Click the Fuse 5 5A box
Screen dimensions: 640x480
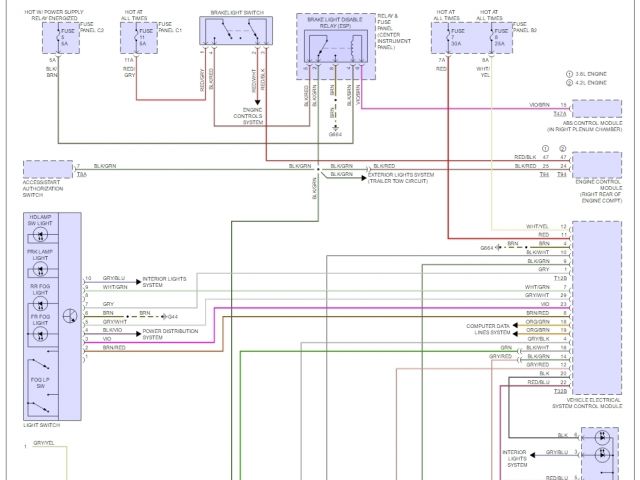tap(62, 38)
